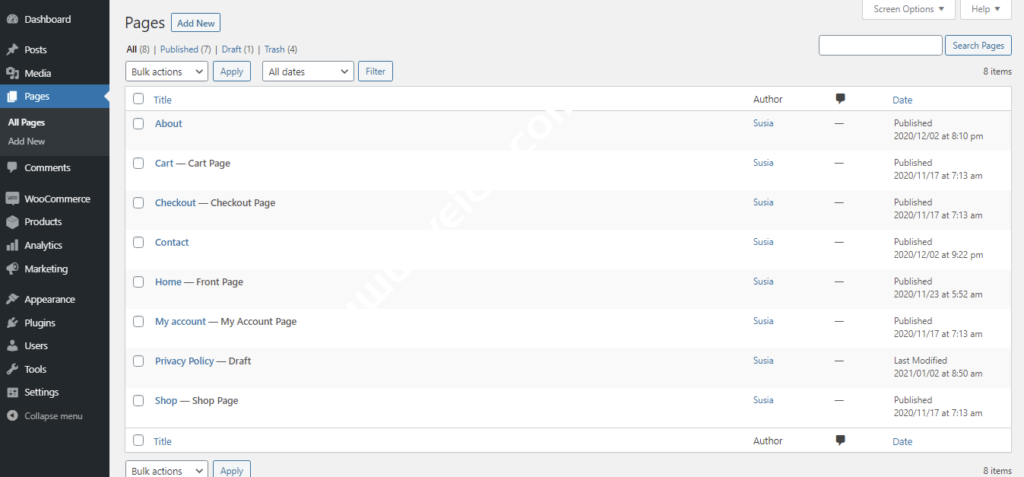Sort by Date column header

click(903, 100)
